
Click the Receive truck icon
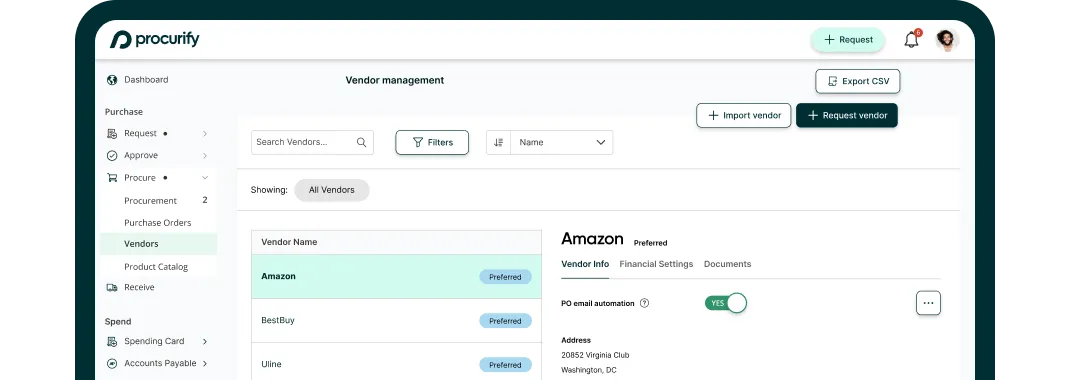coord(113,288)
